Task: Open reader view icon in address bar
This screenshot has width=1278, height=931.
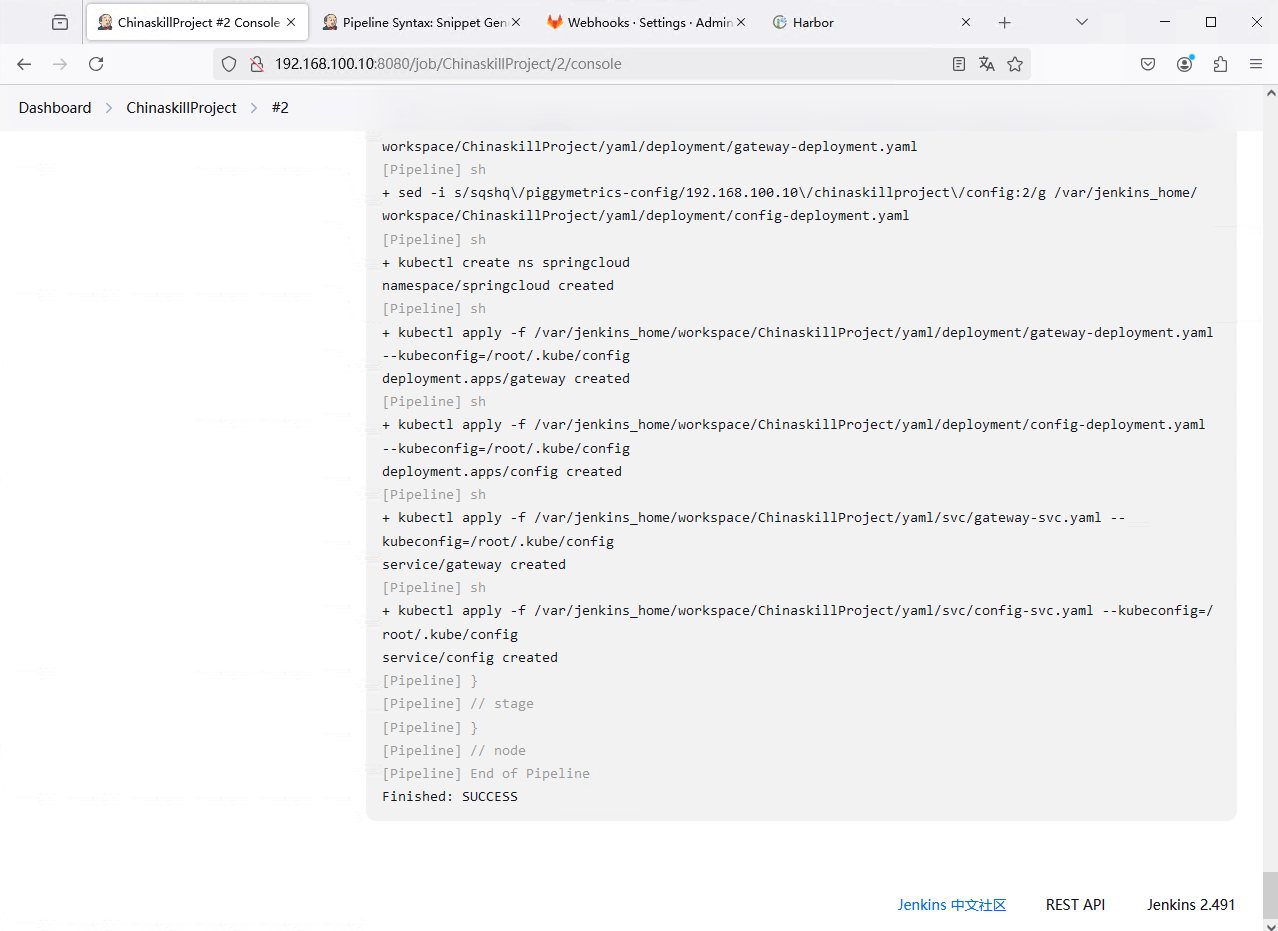Action: pos(959,64)
